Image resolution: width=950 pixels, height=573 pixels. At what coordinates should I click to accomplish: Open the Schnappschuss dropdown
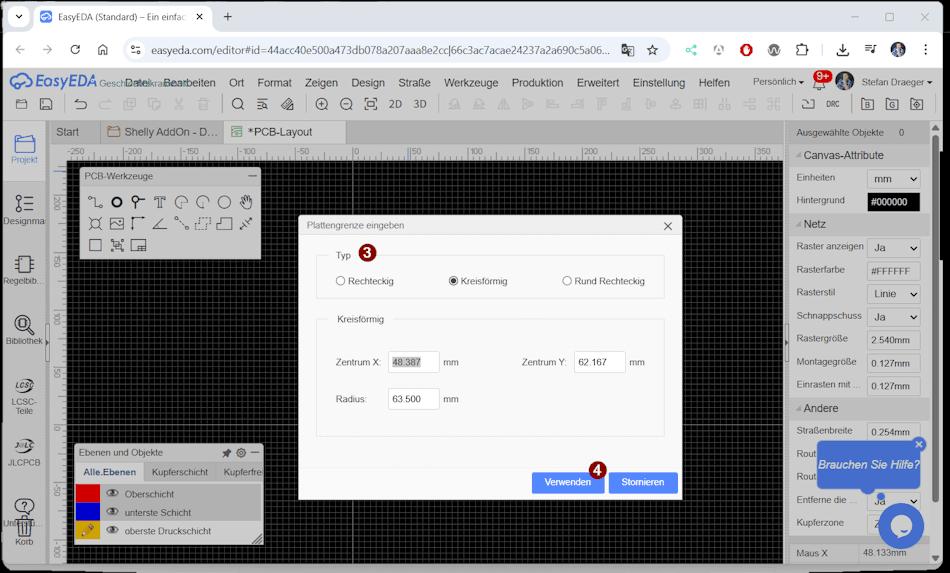(x=893, y=317)
